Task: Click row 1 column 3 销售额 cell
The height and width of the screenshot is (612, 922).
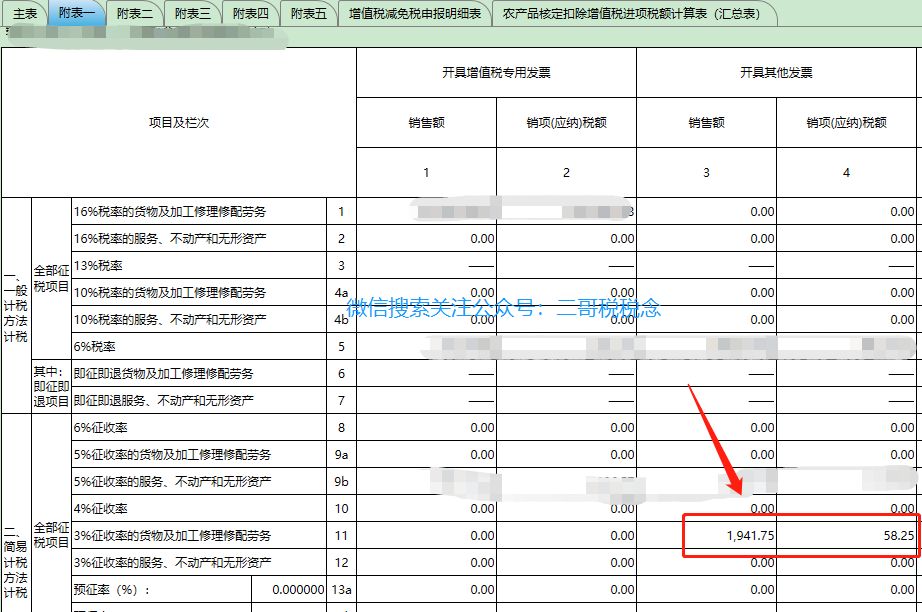Action: 706,212
